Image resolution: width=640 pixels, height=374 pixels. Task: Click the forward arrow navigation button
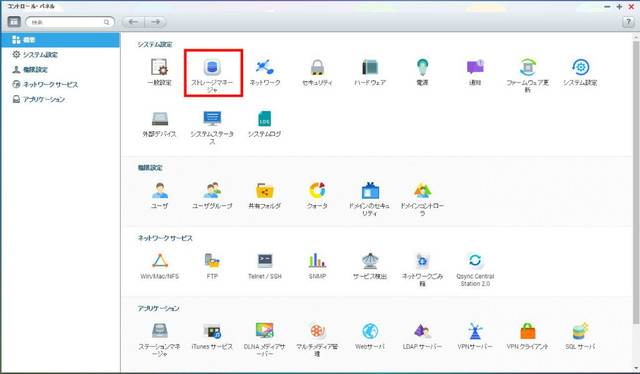pyautogui.click(x=156, y=22)
